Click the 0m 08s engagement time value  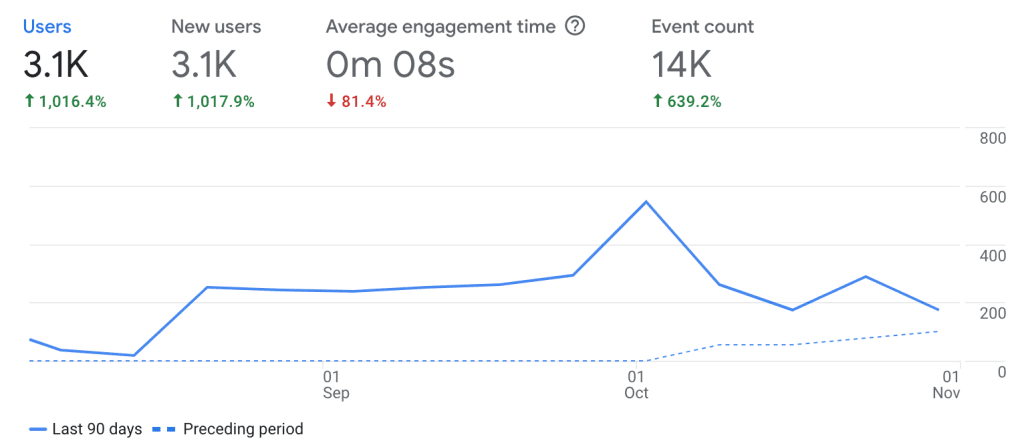[390, 66]
